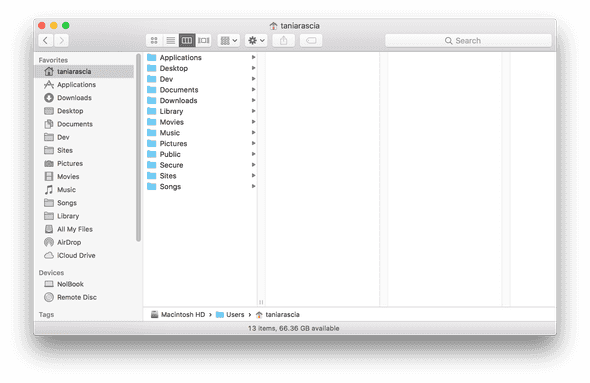Image resolution: width=590 pixels, height=383 pixels.
Task: Expand Songs folder arrow in column
Action: 253,187
